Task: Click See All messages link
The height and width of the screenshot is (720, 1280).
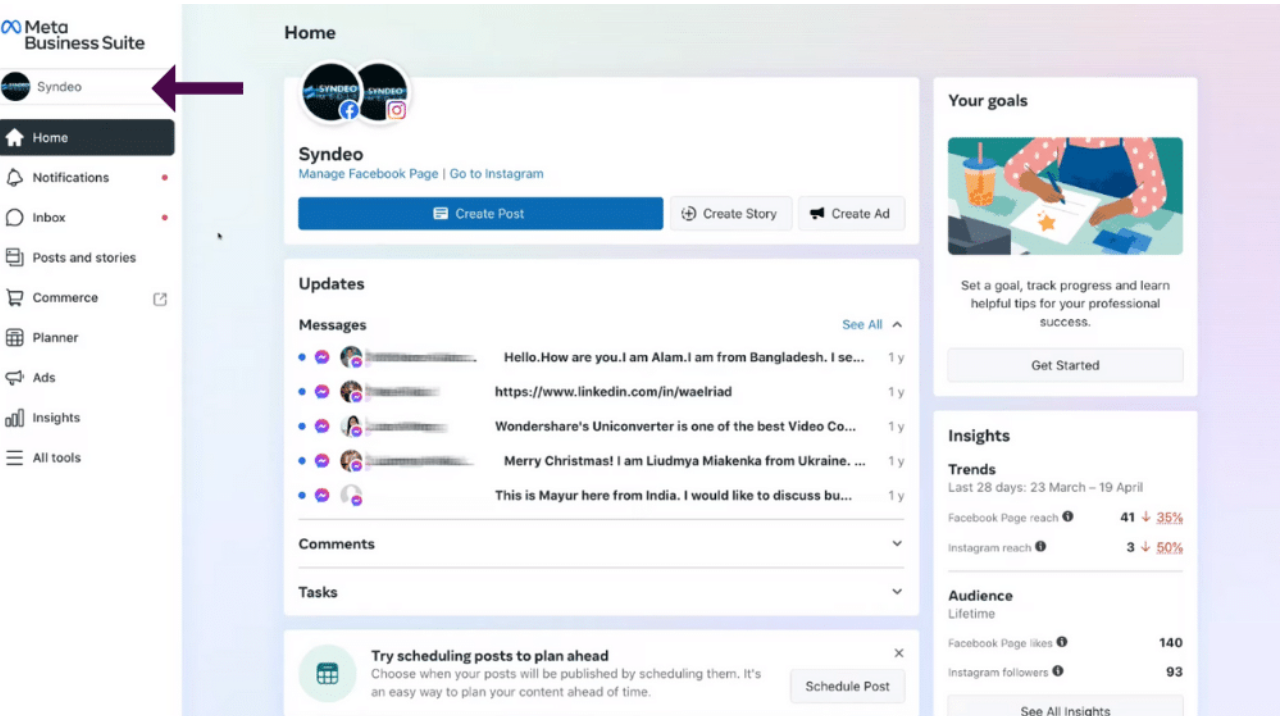Action: point(862,325)
